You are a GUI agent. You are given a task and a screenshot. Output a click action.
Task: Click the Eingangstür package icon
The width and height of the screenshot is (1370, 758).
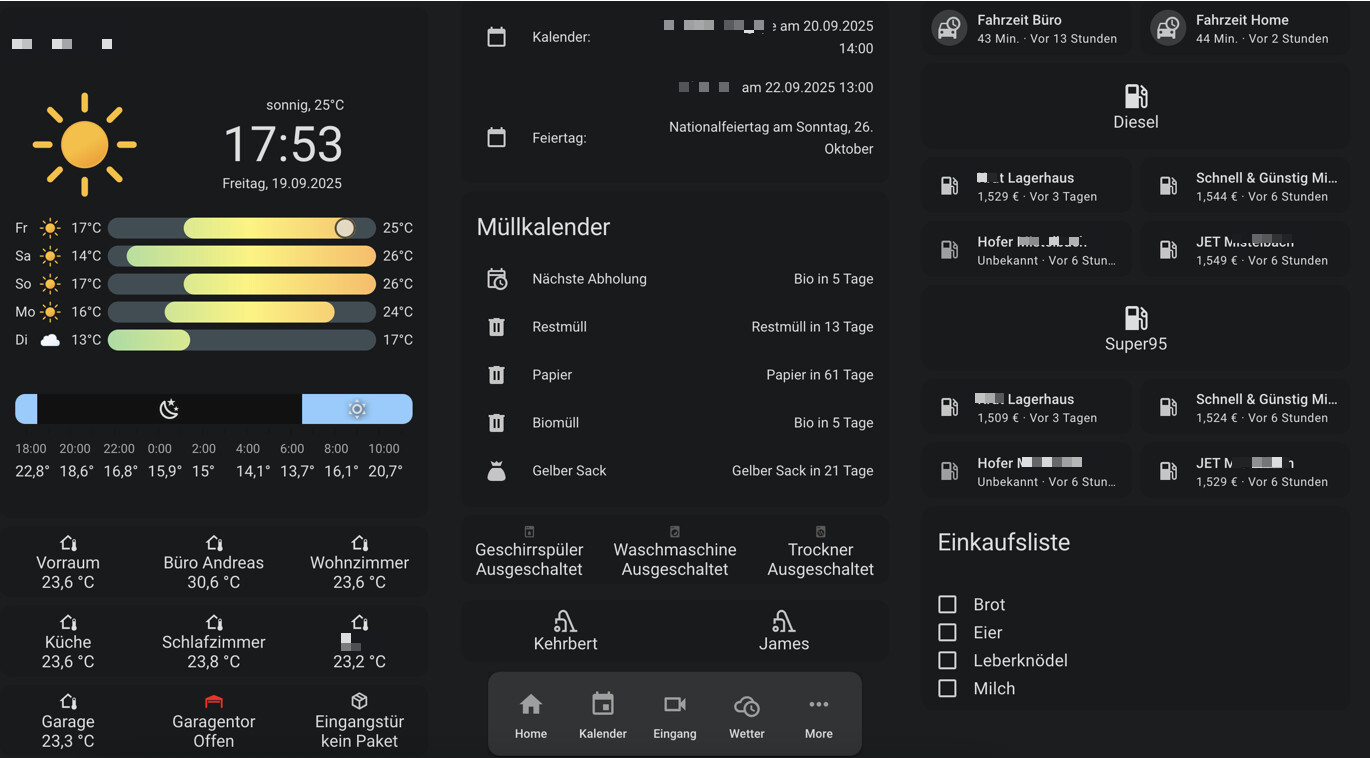[359, 701]
